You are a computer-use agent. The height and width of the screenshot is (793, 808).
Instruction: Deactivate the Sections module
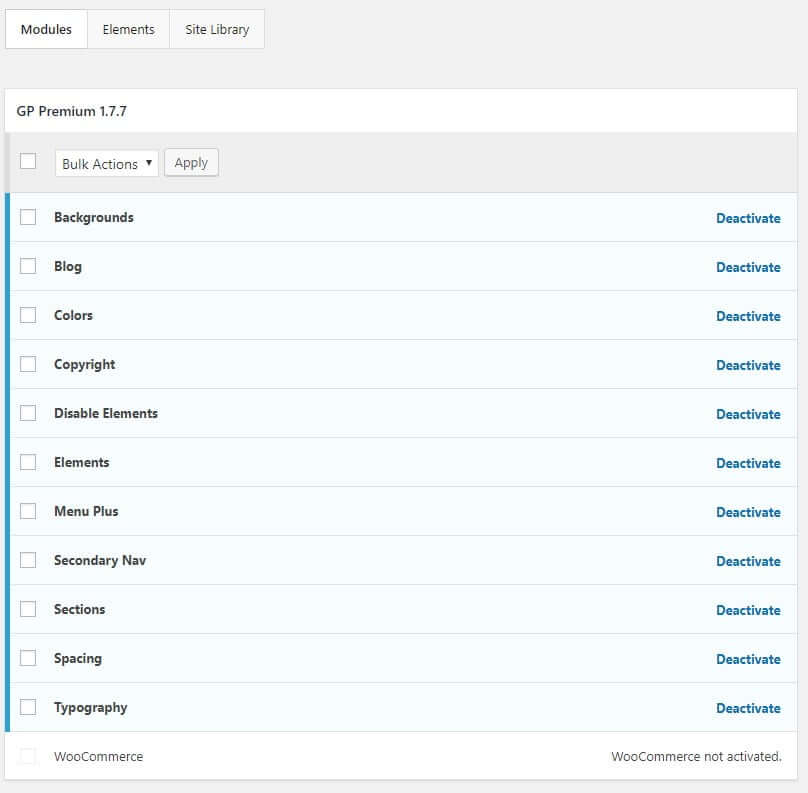[748, 610]
